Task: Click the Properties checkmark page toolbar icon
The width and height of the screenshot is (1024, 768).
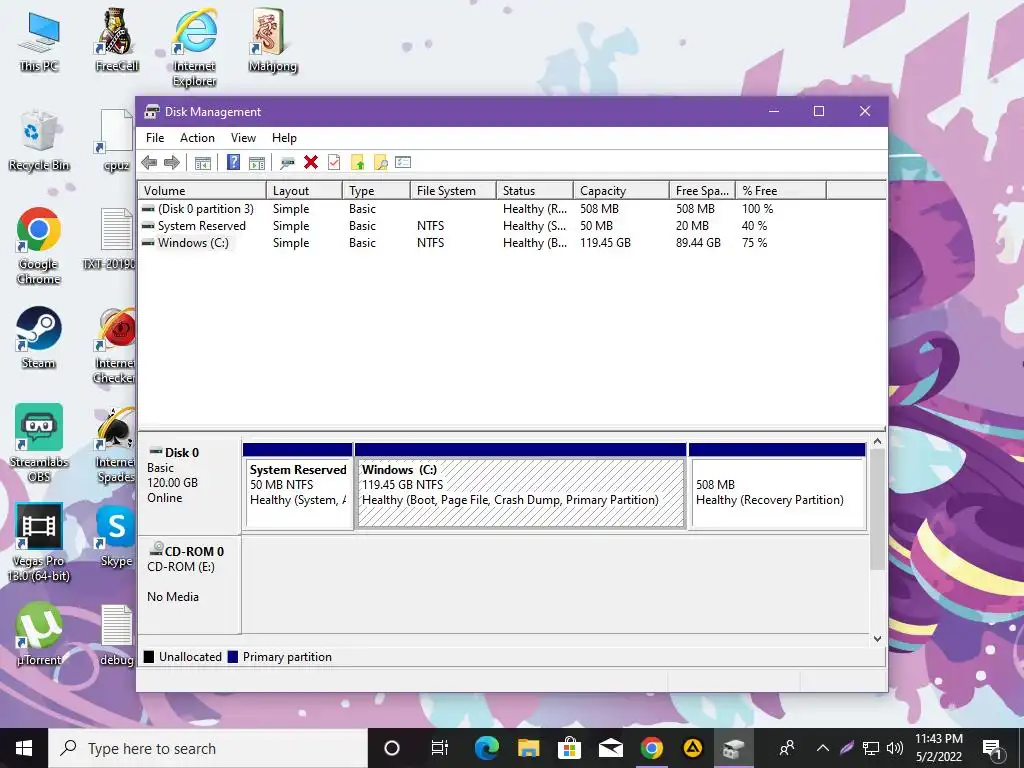Action: tap(334, 162)
